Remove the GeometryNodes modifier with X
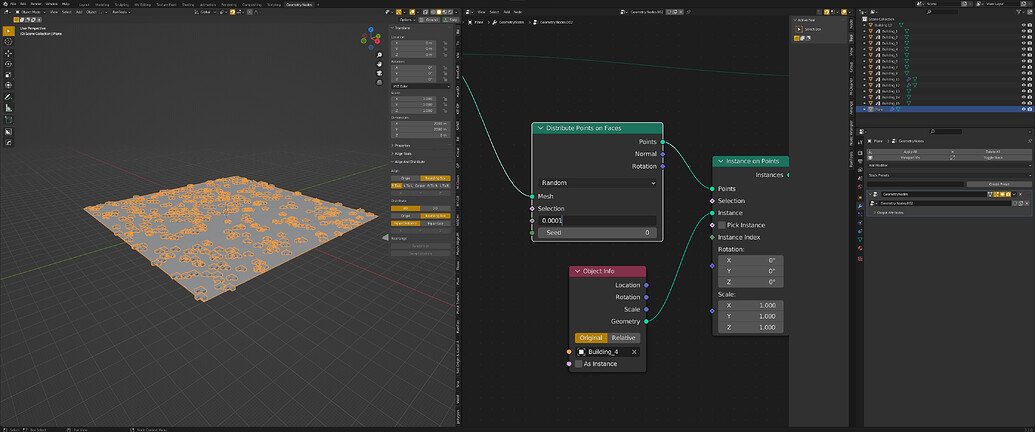The width and height of the screenshot is (1035, 432). (1020, 194)
